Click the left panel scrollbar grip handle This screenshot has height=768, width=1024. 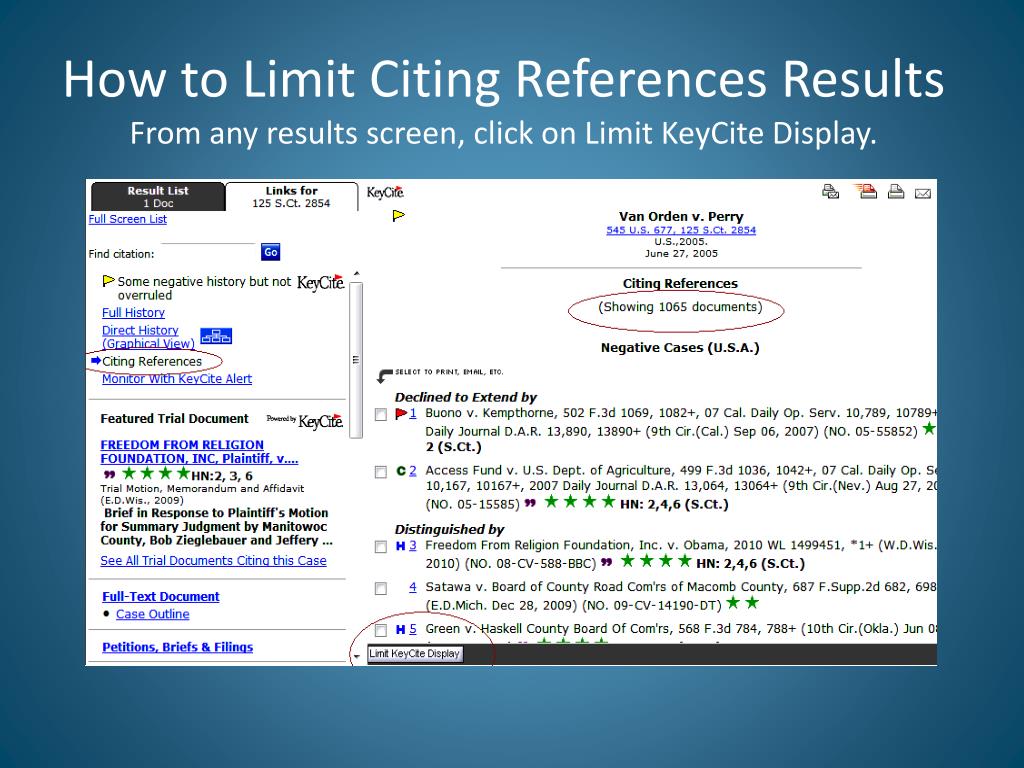click(x=356, y=360)
